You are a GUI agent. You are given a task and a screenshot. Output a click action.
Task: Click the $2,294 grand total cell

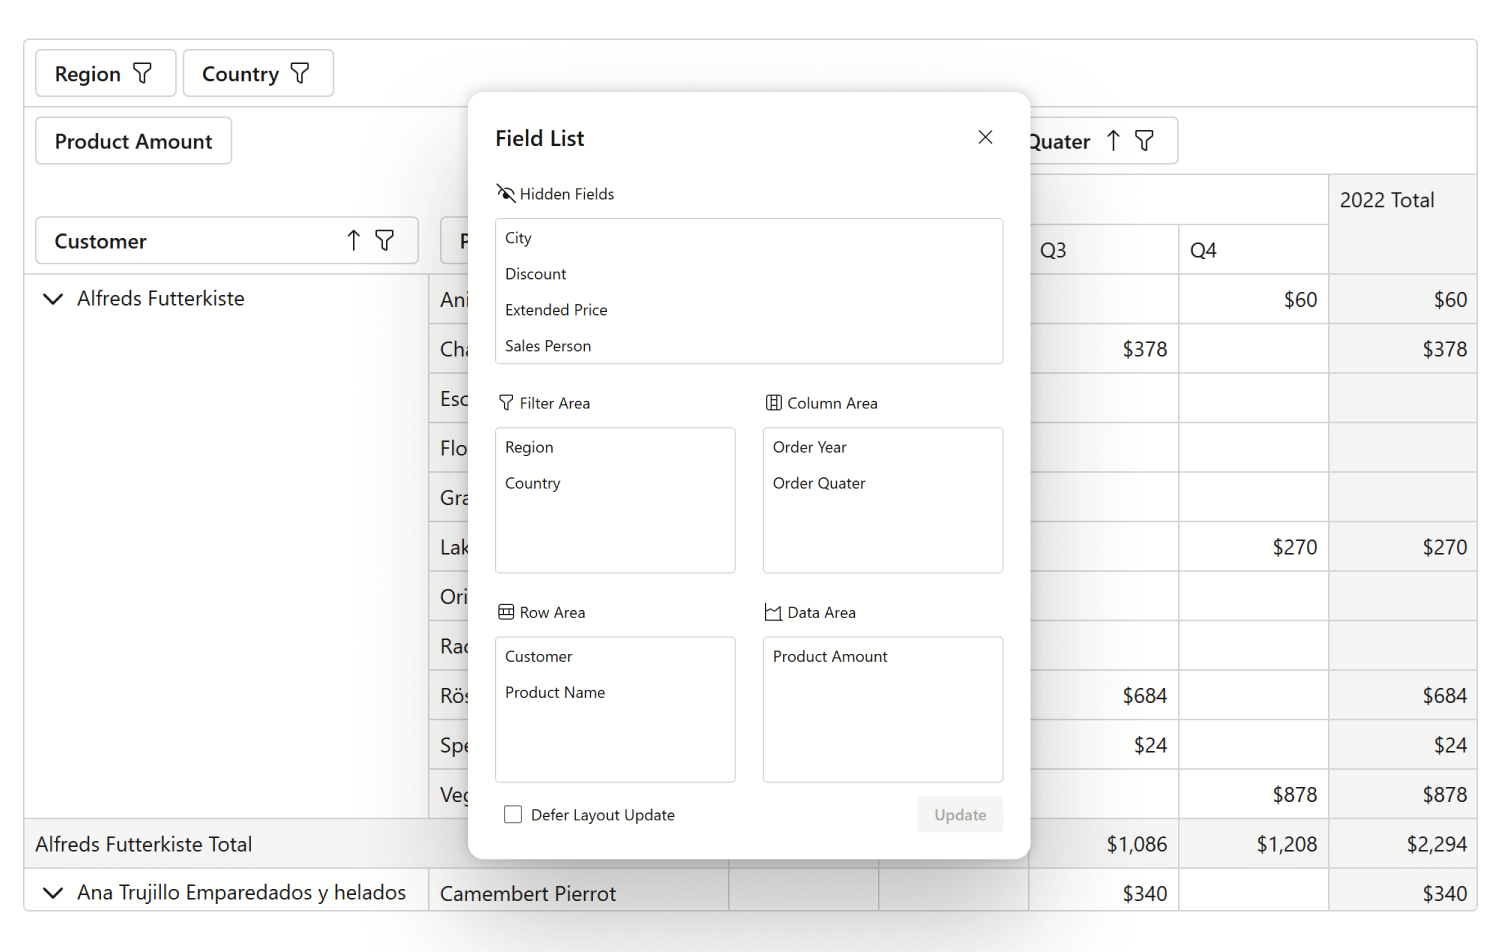(x=1402, y=844)
